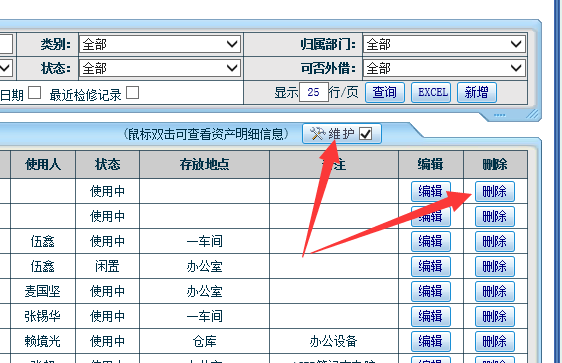Click the rows-per-page input field showing 25
This screenshot has height=363, width=562.
314,92
